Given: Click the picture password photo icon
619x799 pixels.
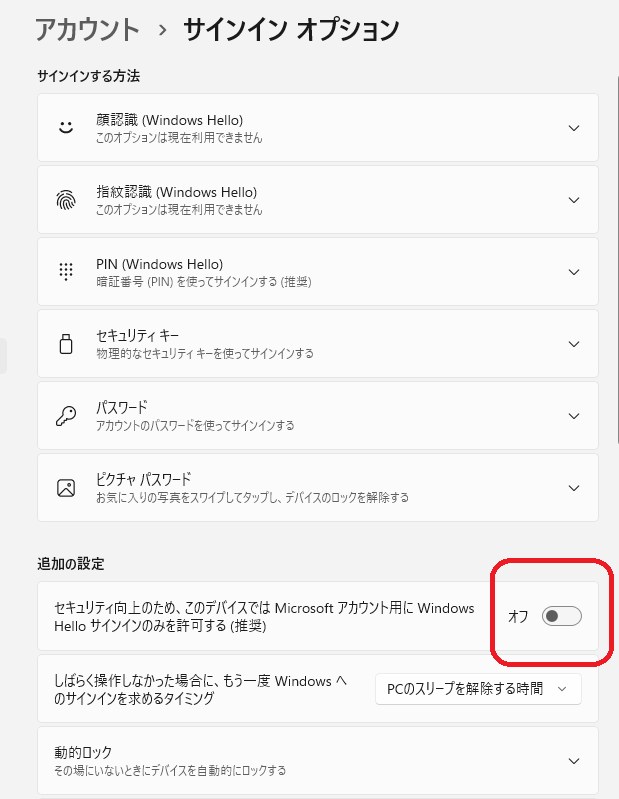Looking at the screenshot, I should [x=66, y=488].
